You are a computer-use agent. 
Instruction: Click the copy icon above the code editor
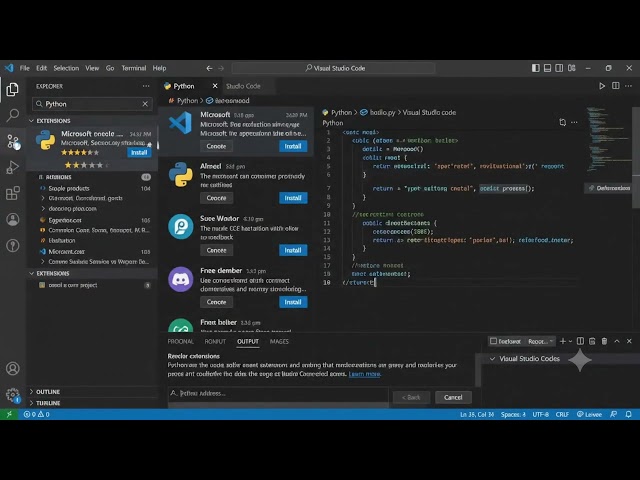point(562,122)
